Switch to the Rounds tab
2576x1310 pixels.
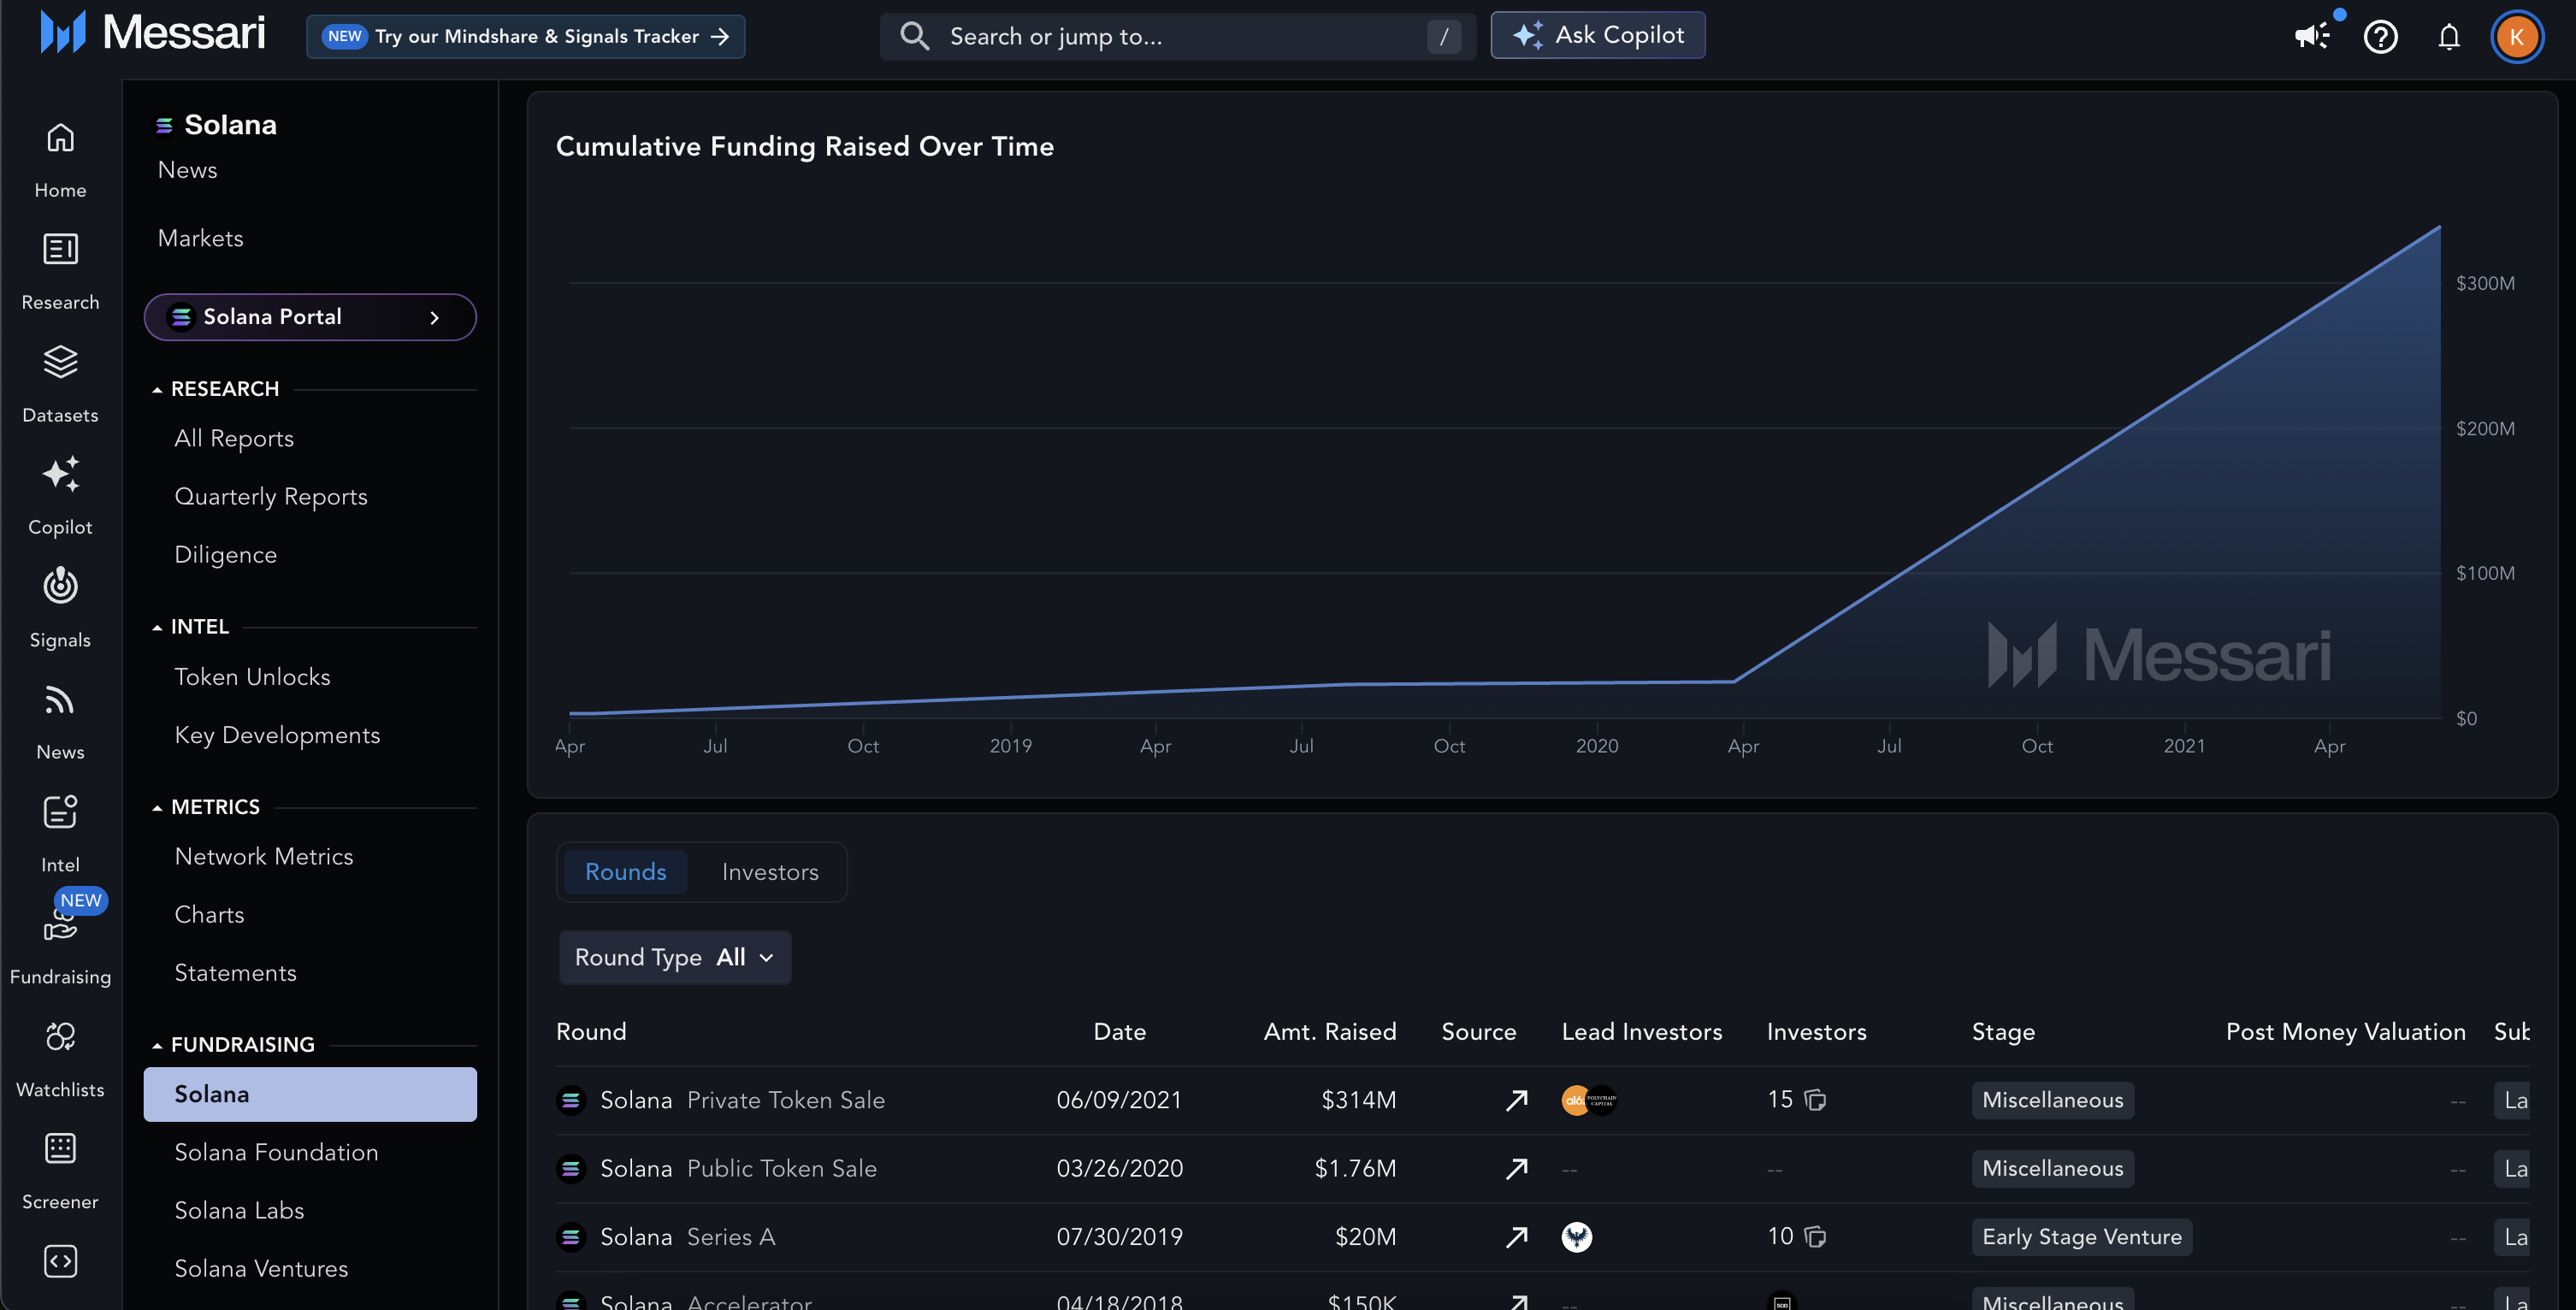point(625,872)
